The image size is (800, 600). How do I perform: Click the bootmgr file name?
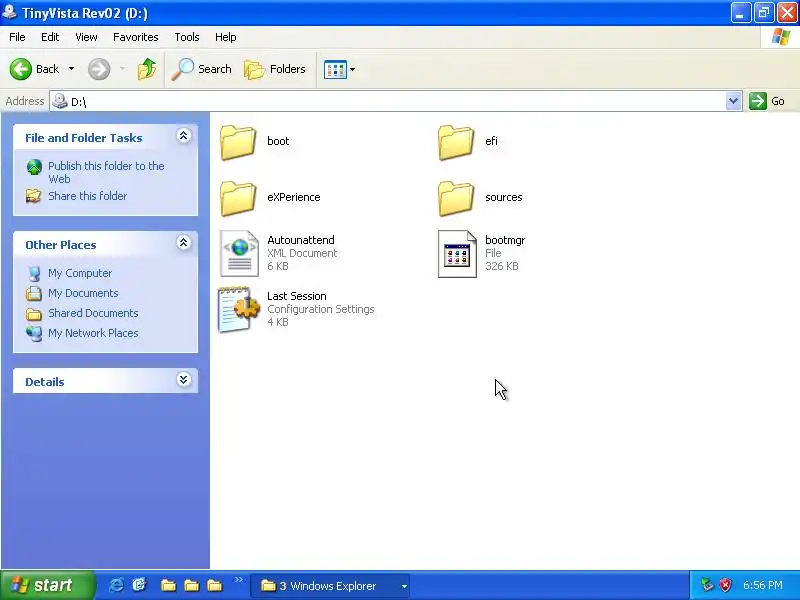tap(505, 240)
